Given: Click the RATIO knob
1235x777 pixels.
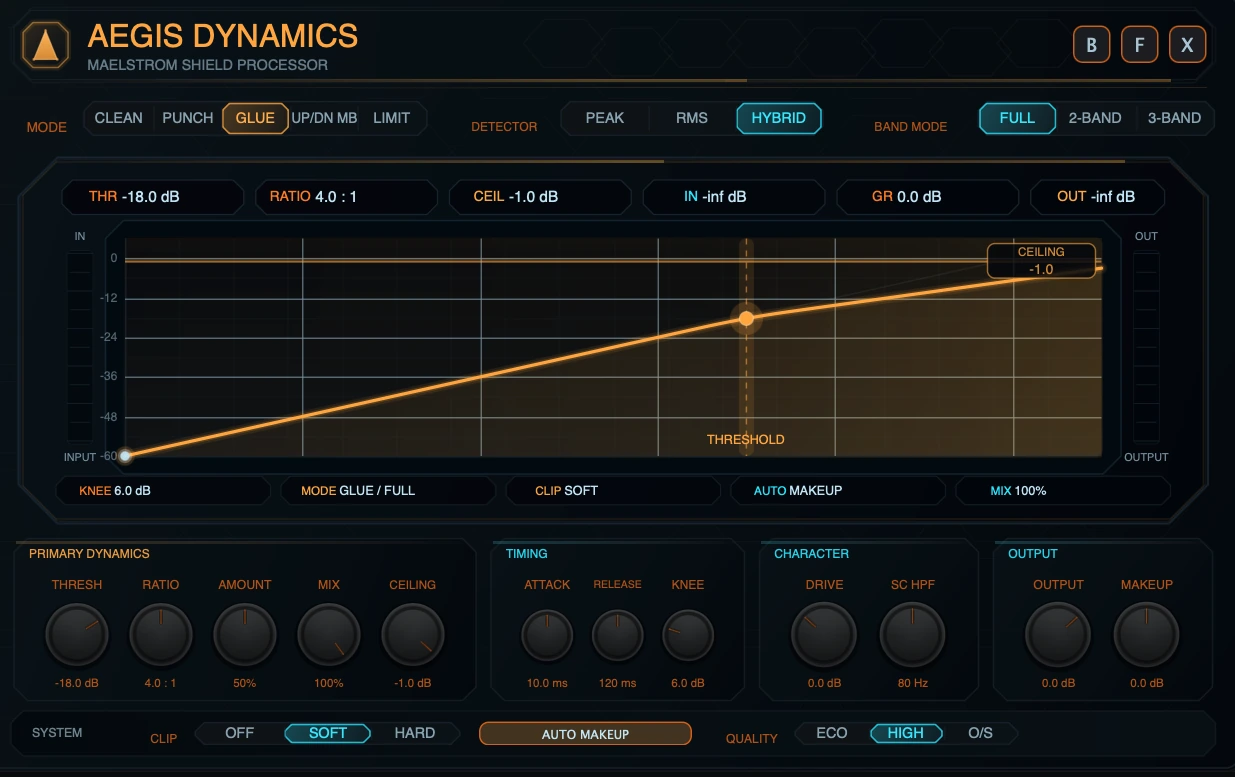Looking at the screenshot, I should pyautogui.click(x=161, y=635).
